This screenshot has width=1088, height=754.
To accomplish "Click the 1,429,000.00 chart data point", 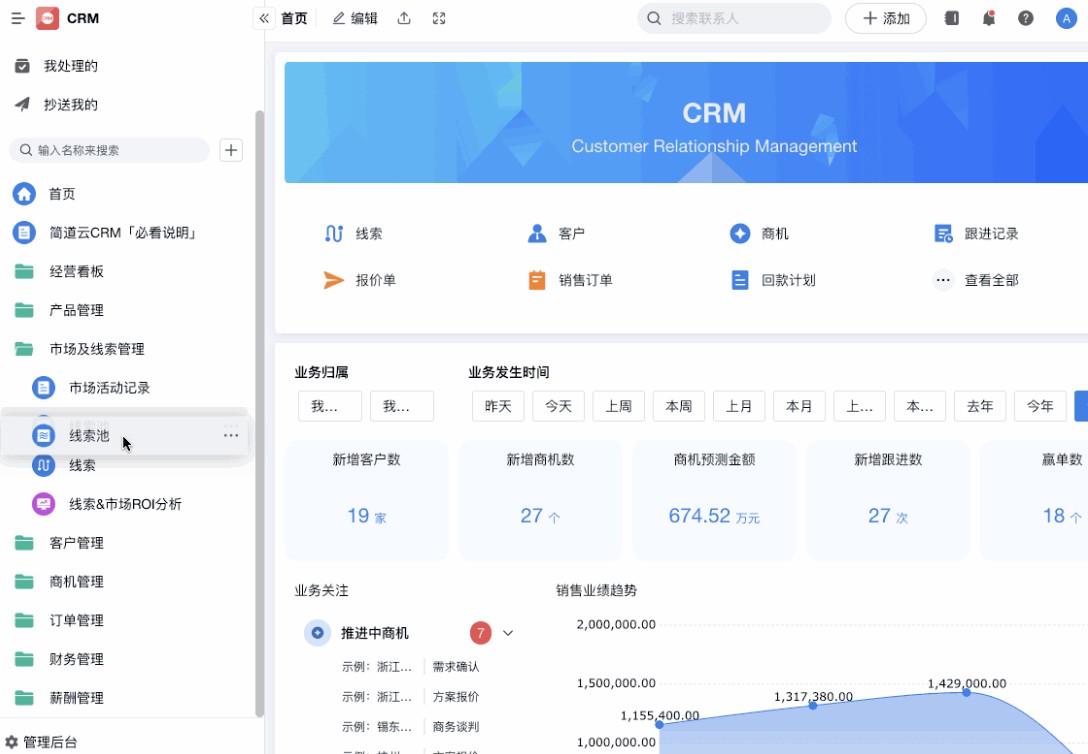I will 967,692.
